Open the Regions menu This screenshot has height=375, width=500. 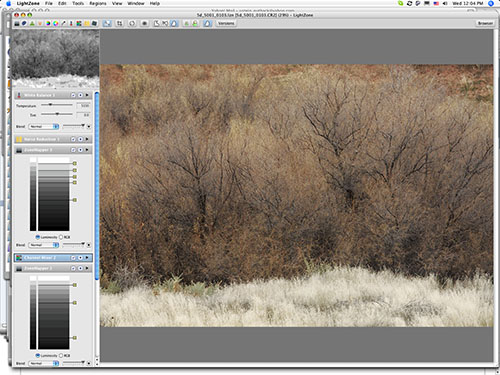pyautogui.click(x=98, y=3)
